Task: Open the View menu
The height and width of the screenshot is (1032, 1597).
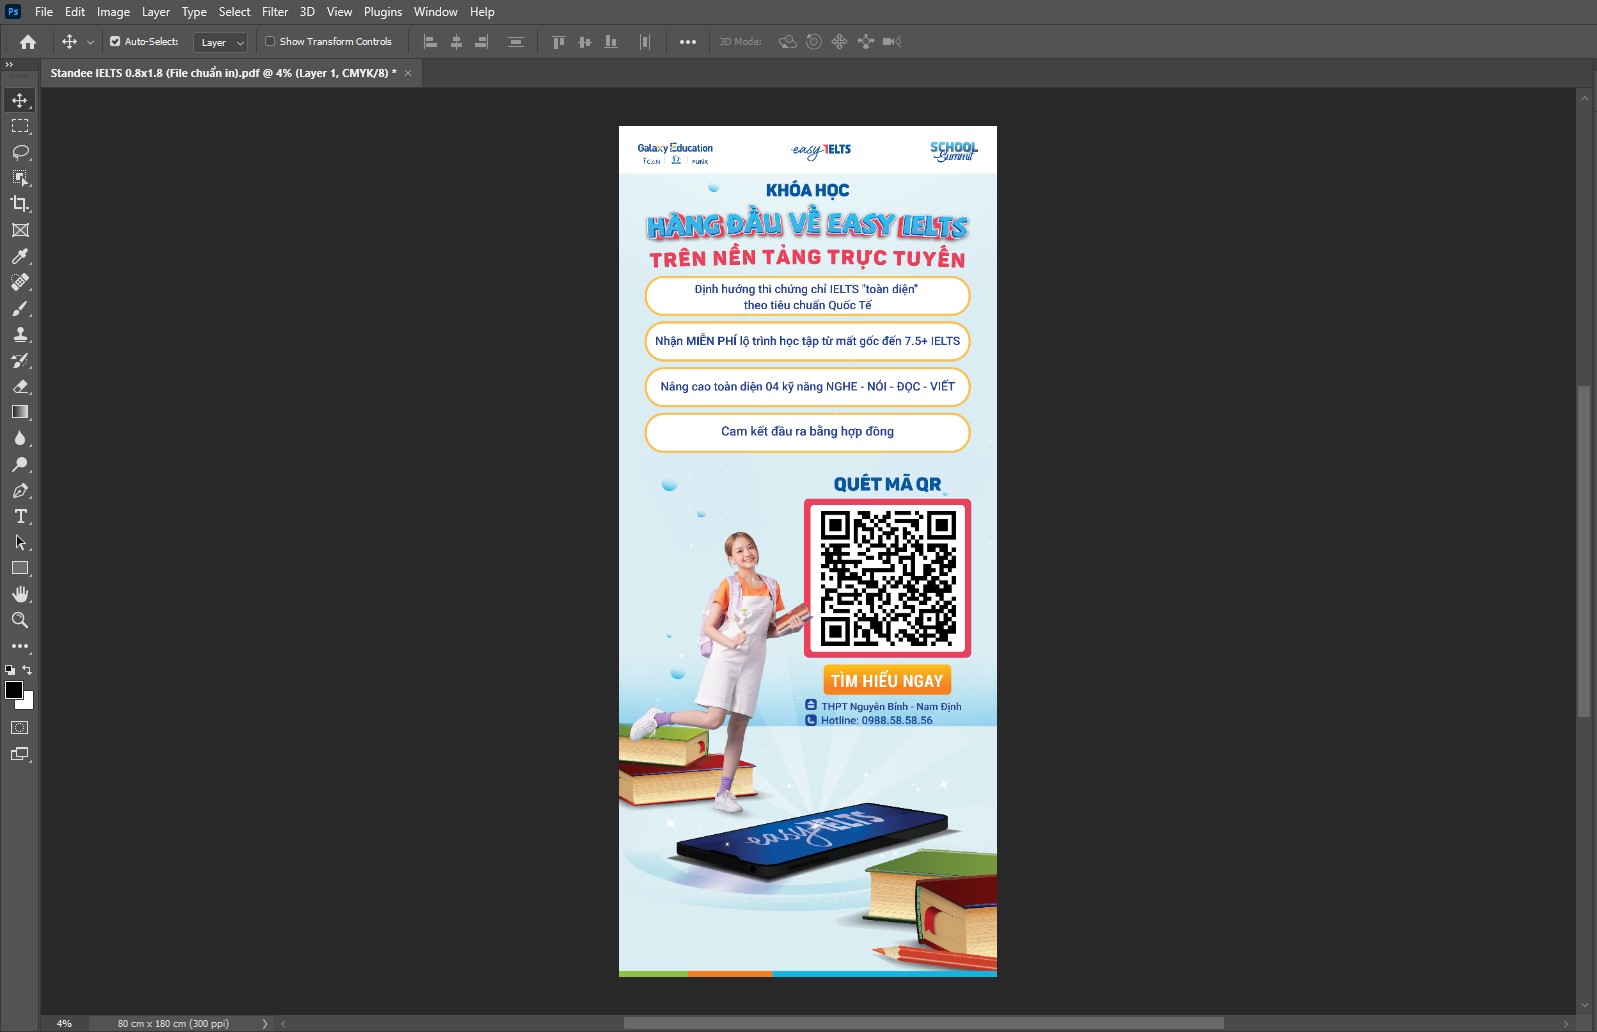Action: (340, 12)
